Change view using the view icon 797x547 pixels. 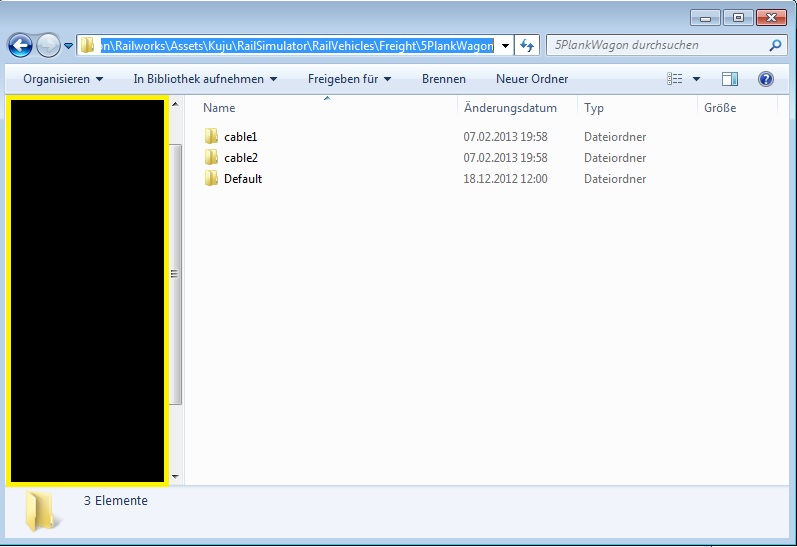point(675,79)
